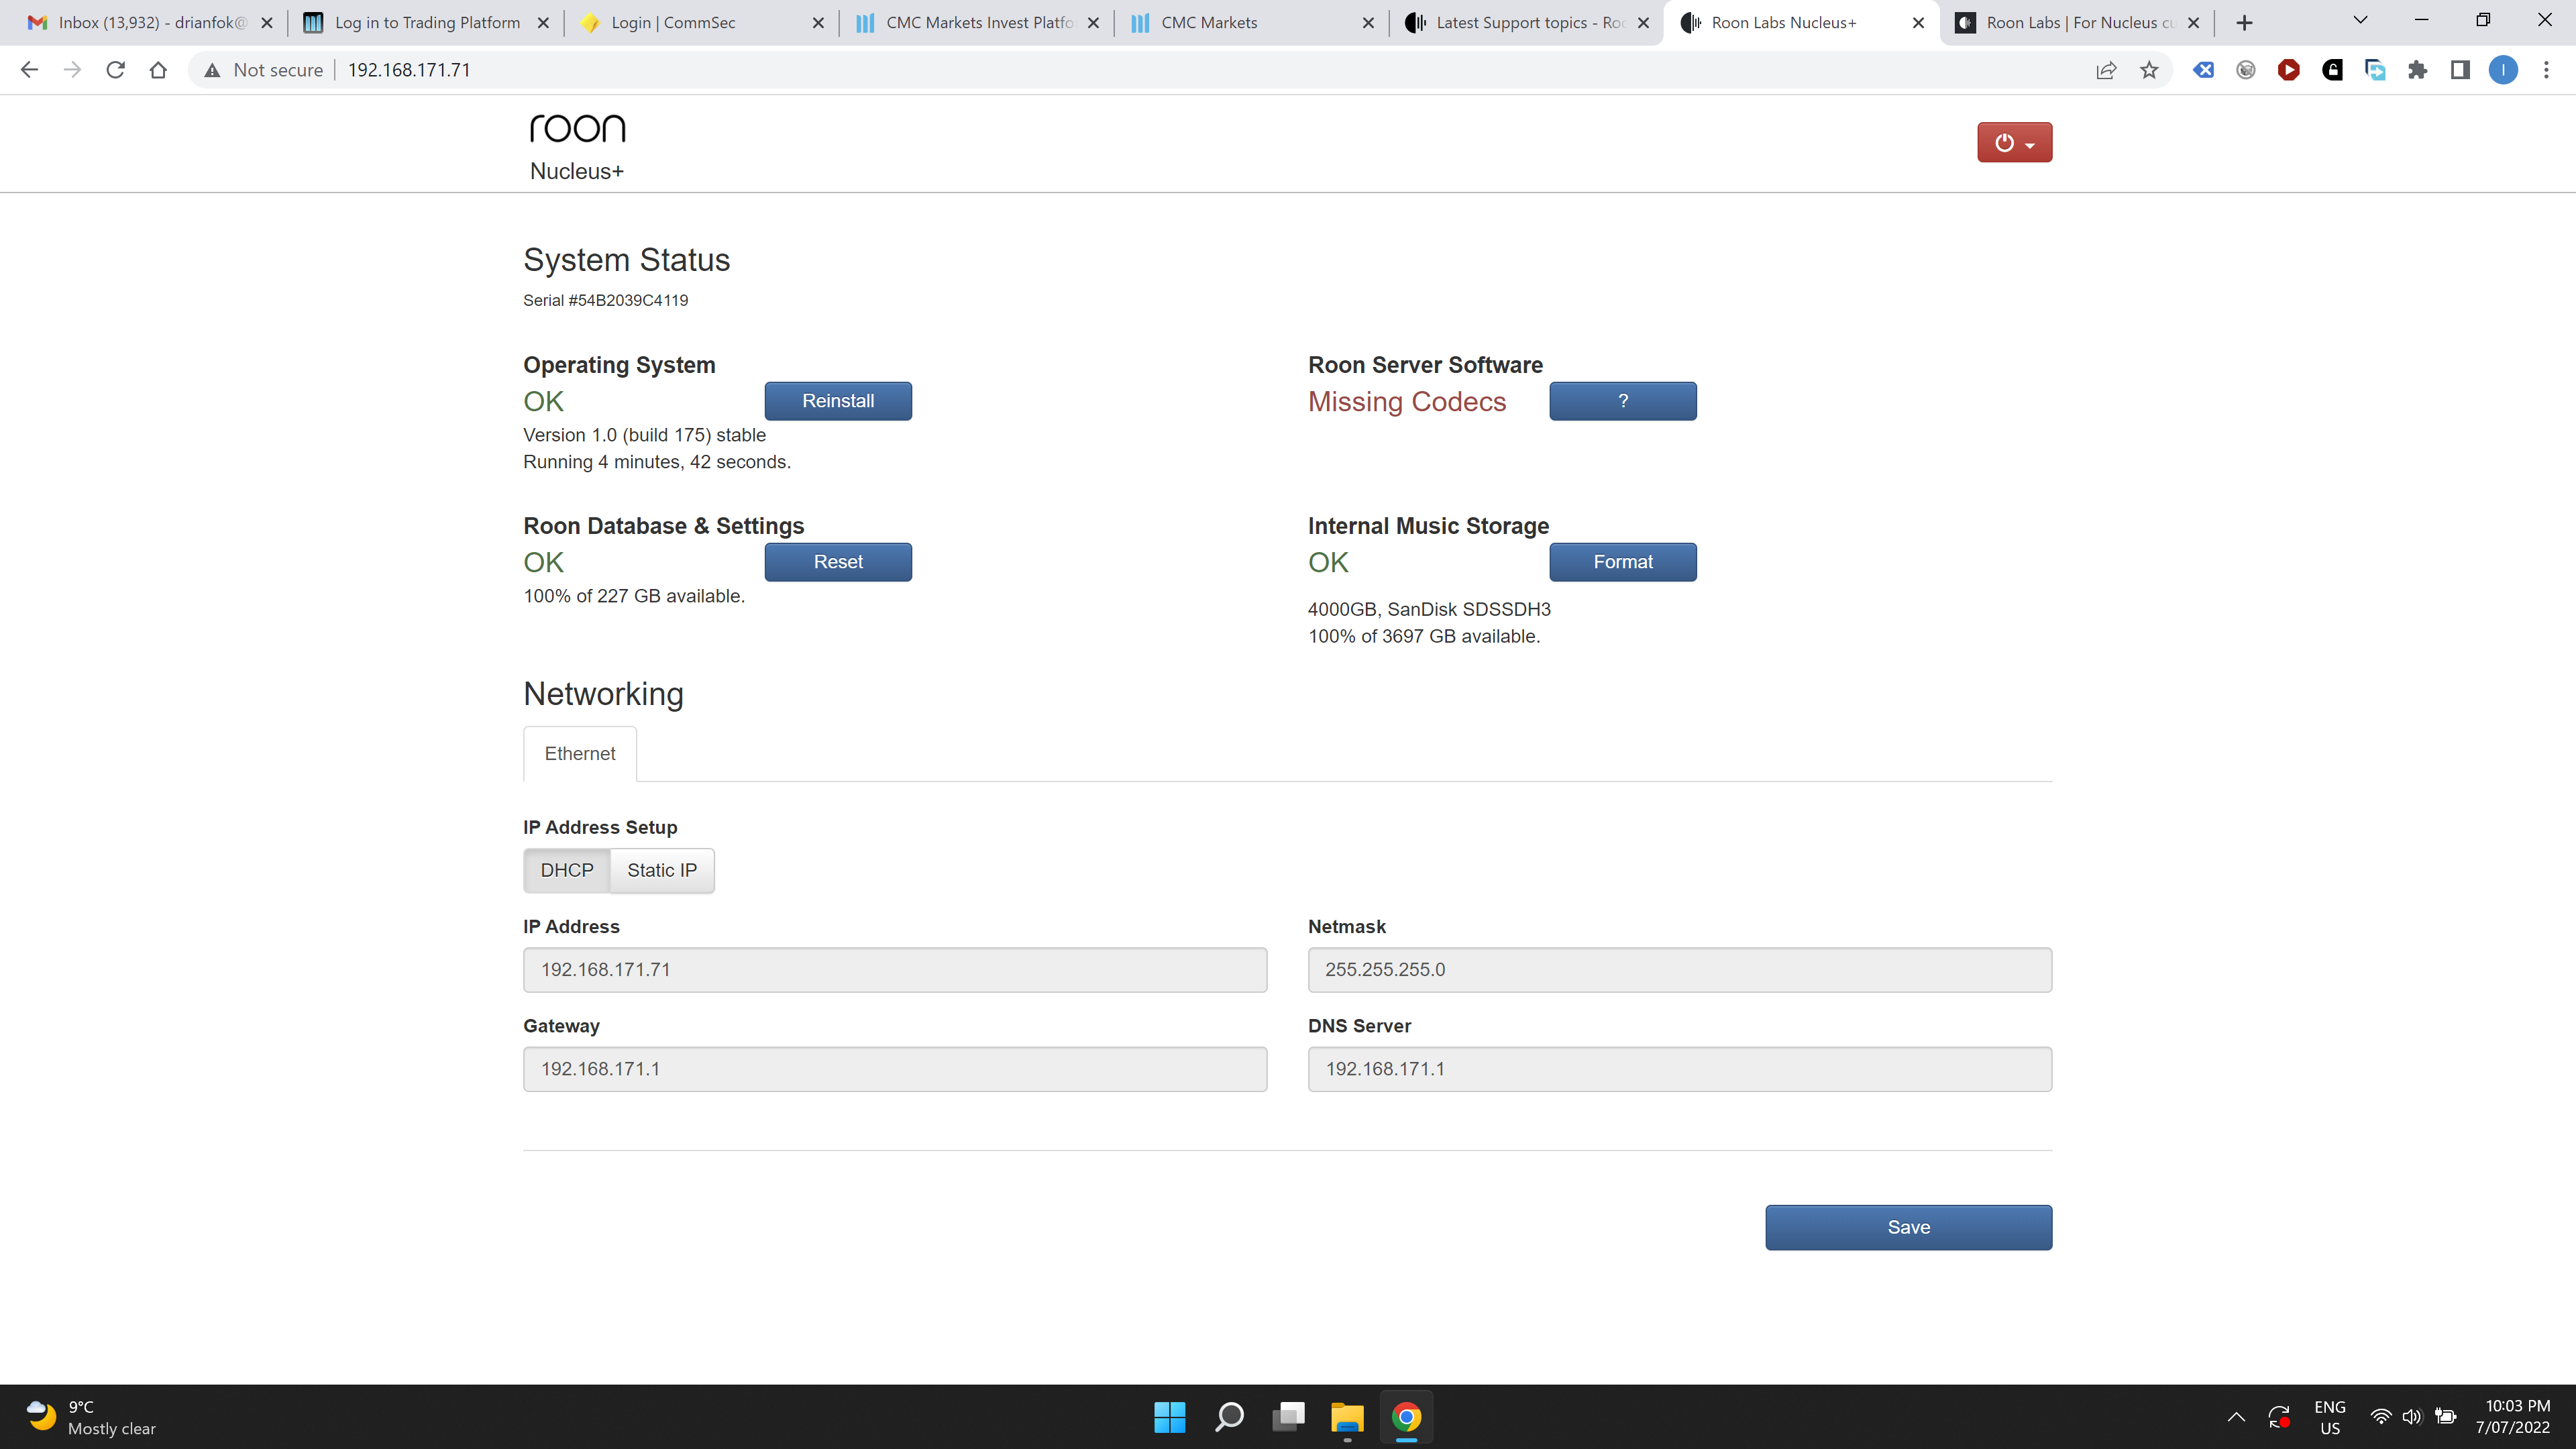Open the red power dropdown button
Image resolution: width=2576 pixels, height=1449 pixels.
(x=2014, y=142)
